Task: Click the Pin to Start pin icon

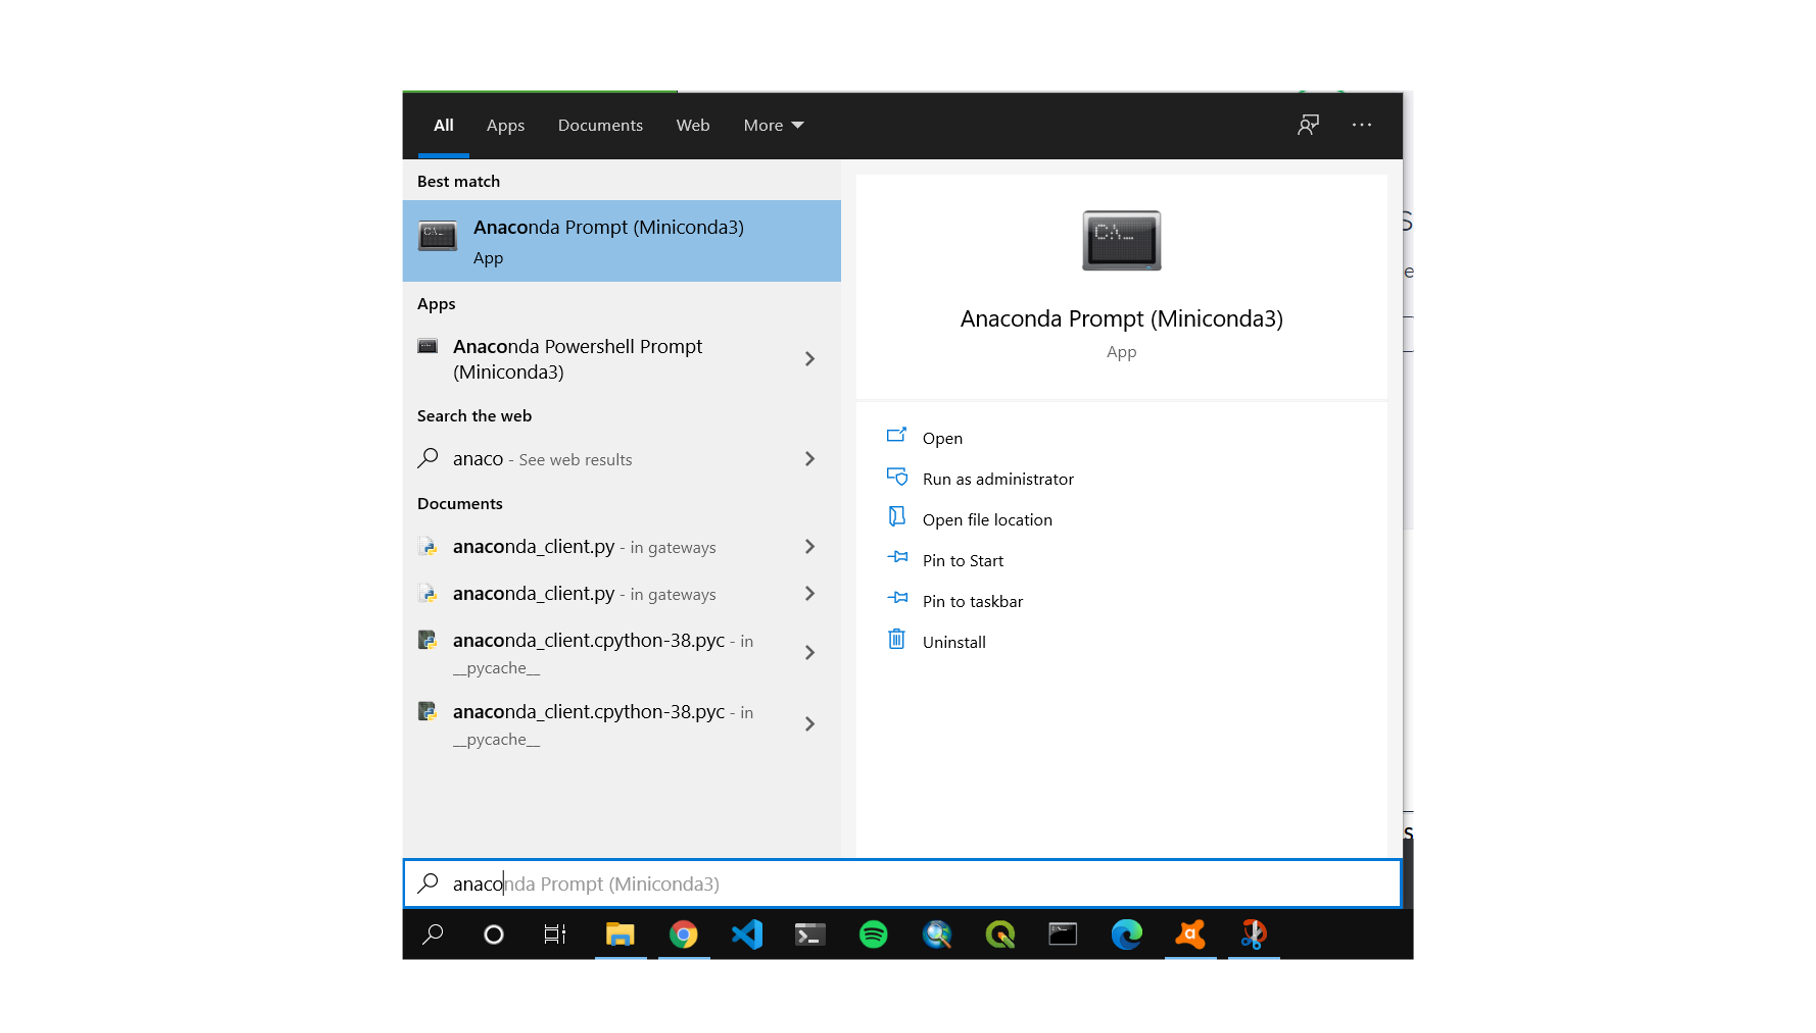Action: pos(897,558)
